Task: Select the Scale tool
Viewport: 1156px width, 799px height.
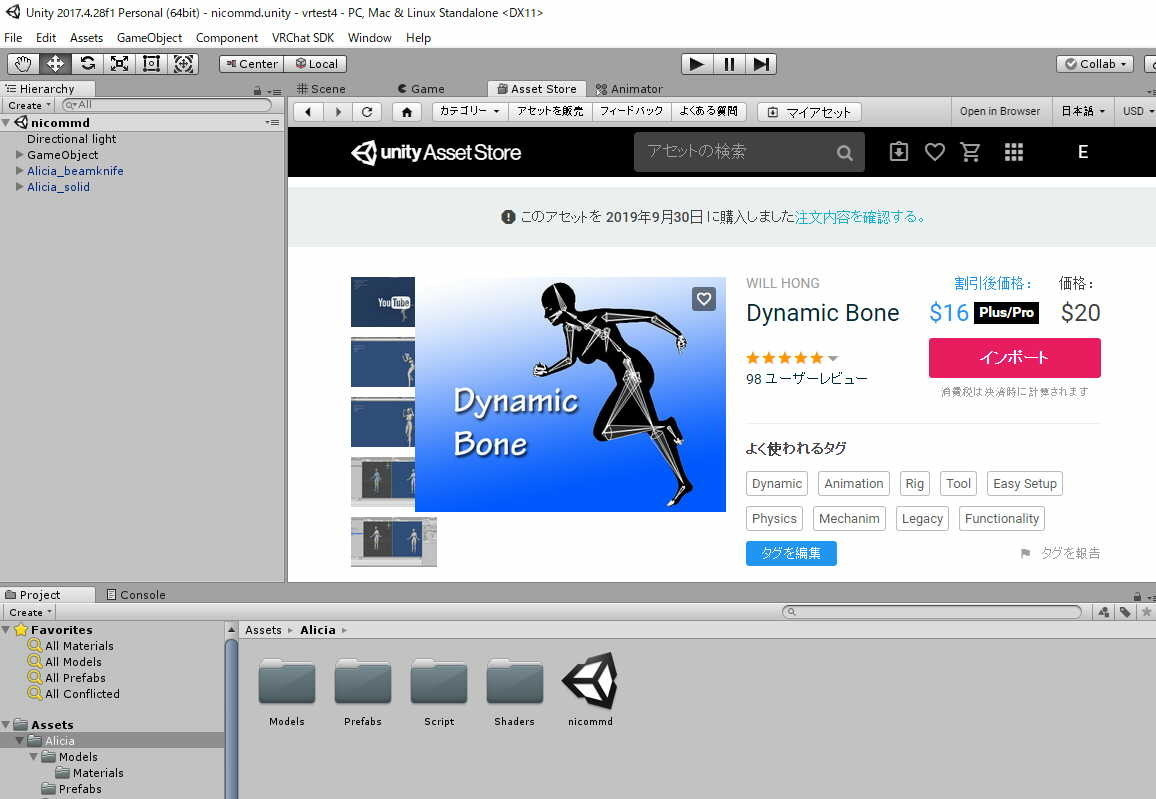Action: [x=119, y=64]
